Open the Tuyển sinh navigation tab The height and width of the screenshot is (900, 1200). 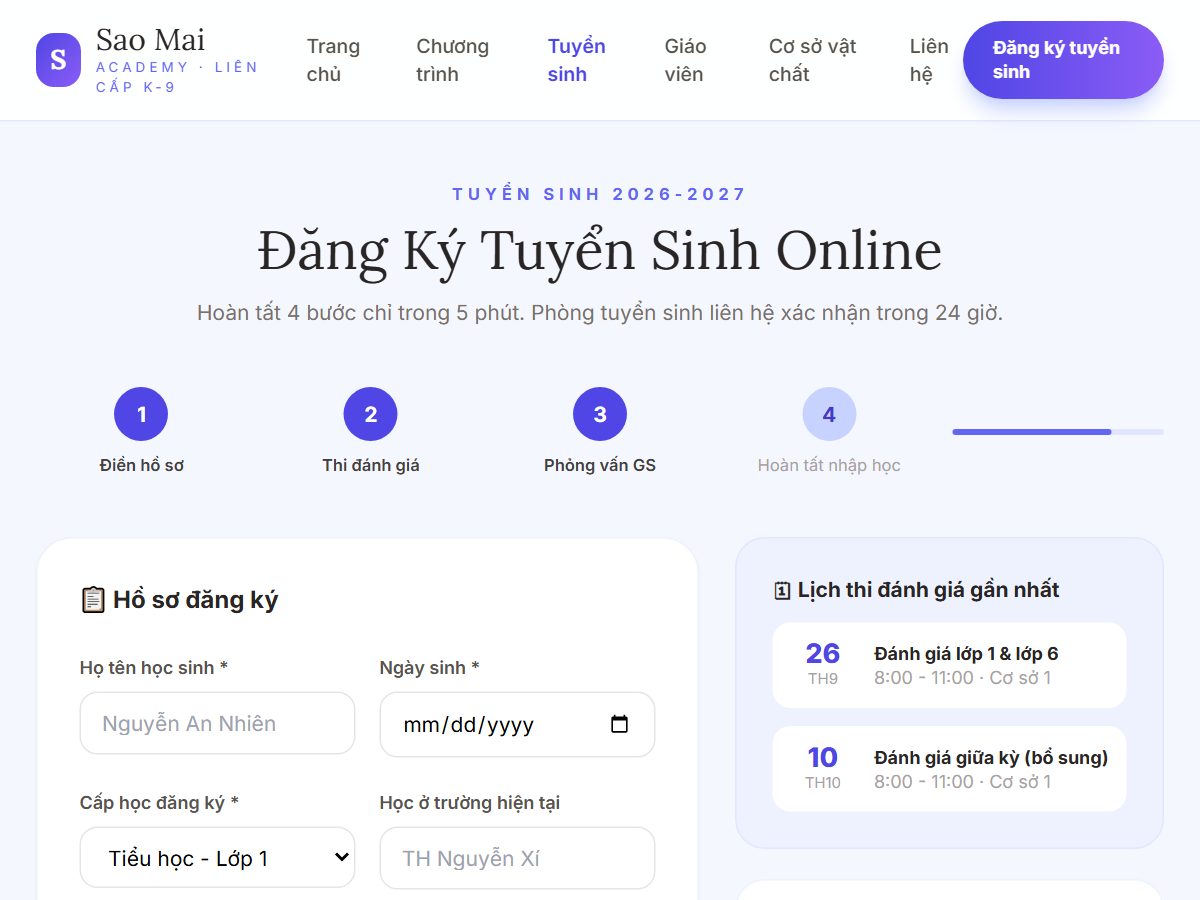click(x=576, y=60)
